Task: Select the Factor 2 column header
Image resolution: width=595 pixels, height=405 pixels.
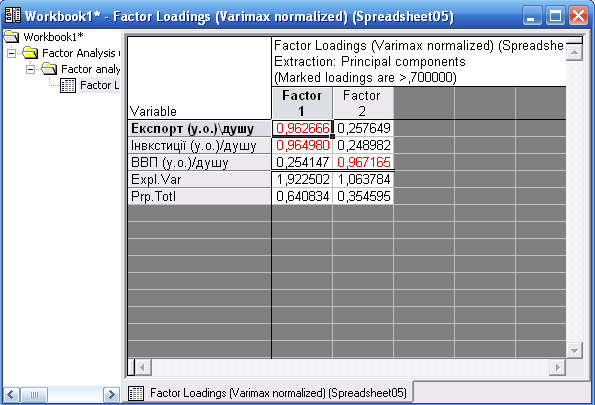Action: [x=363, y=103]
